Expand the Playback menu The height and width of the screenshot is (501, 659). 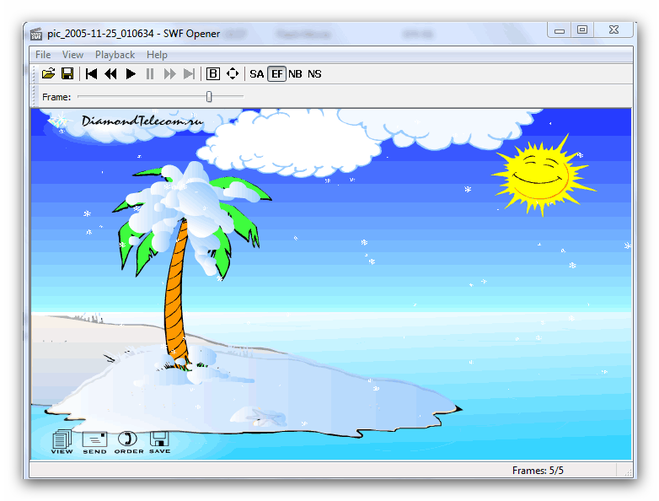click(x=115, y=55)
